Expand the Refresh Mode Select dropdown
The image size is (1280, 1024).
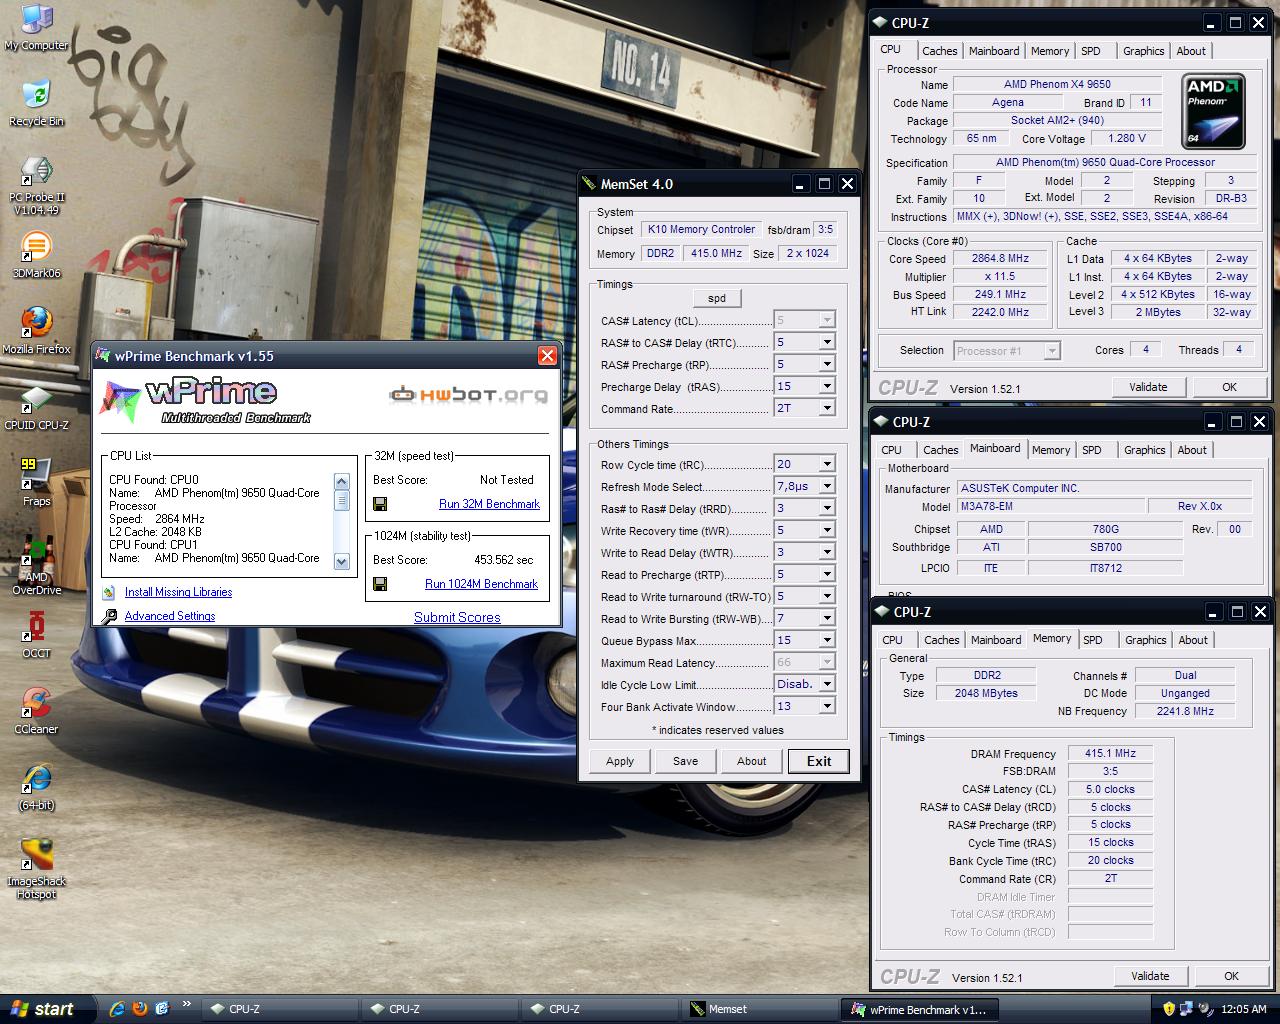pos(826,486)
